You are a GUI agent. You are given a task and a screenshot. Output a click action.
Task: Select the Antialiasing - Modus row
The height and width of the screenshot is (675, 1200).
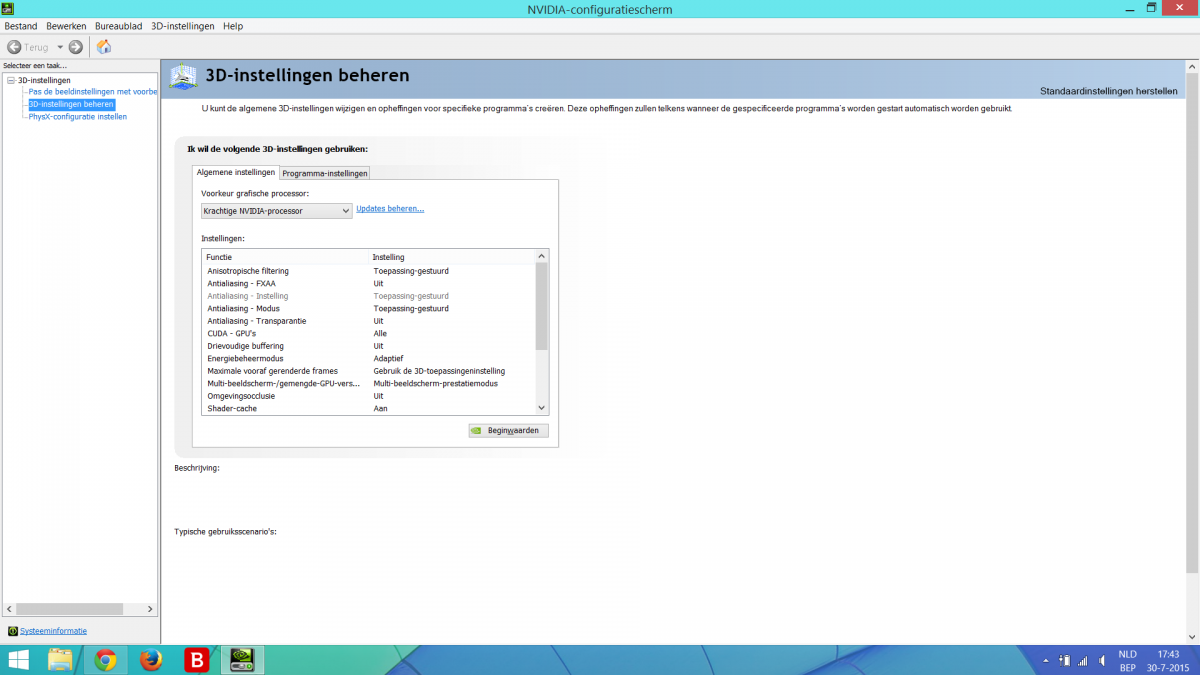pos(368,308)
